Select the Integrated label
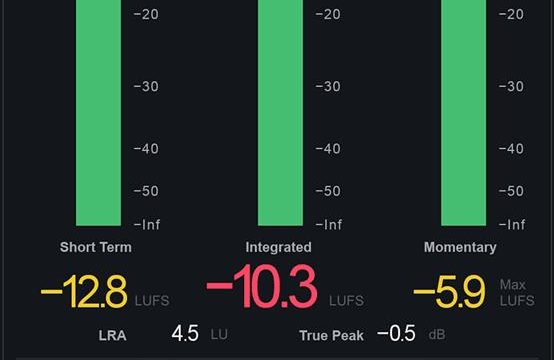The width and height of the screenshot is (554, 360). [x=278, y=247]
